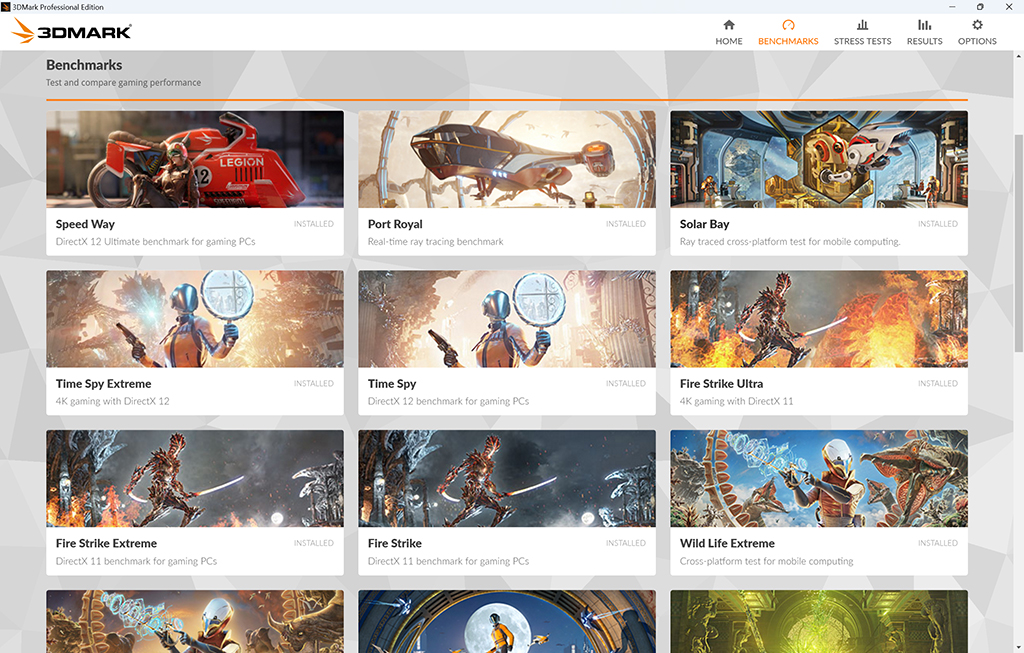Click the Fire Strike benchmark title
This screenshot has height=653, width=1024.
click(x=394, y=543)
